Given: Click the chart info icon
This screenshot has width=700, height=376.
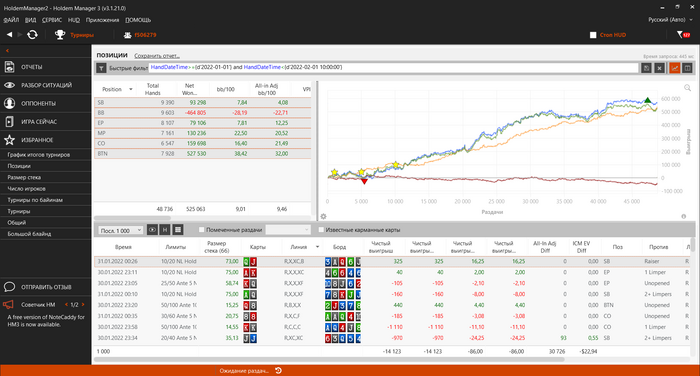Looking at the screenshot, I should pyautogui.click(x=683, y=216).
